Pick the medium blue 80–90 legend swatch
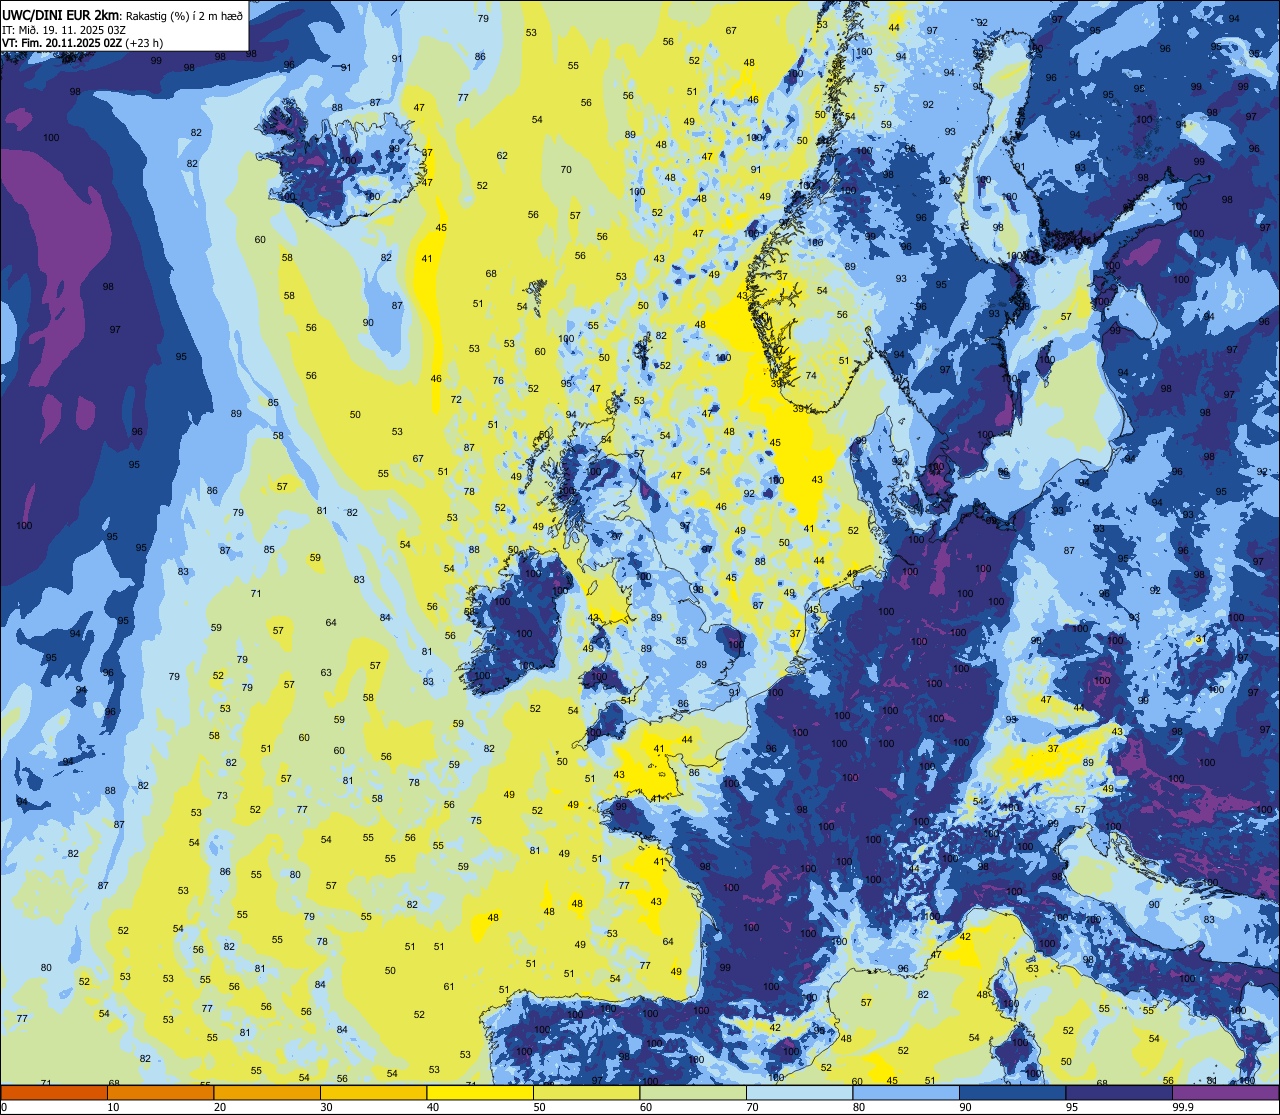The width and height of the screenshot is (1280, 1115). click(906, 1093)
